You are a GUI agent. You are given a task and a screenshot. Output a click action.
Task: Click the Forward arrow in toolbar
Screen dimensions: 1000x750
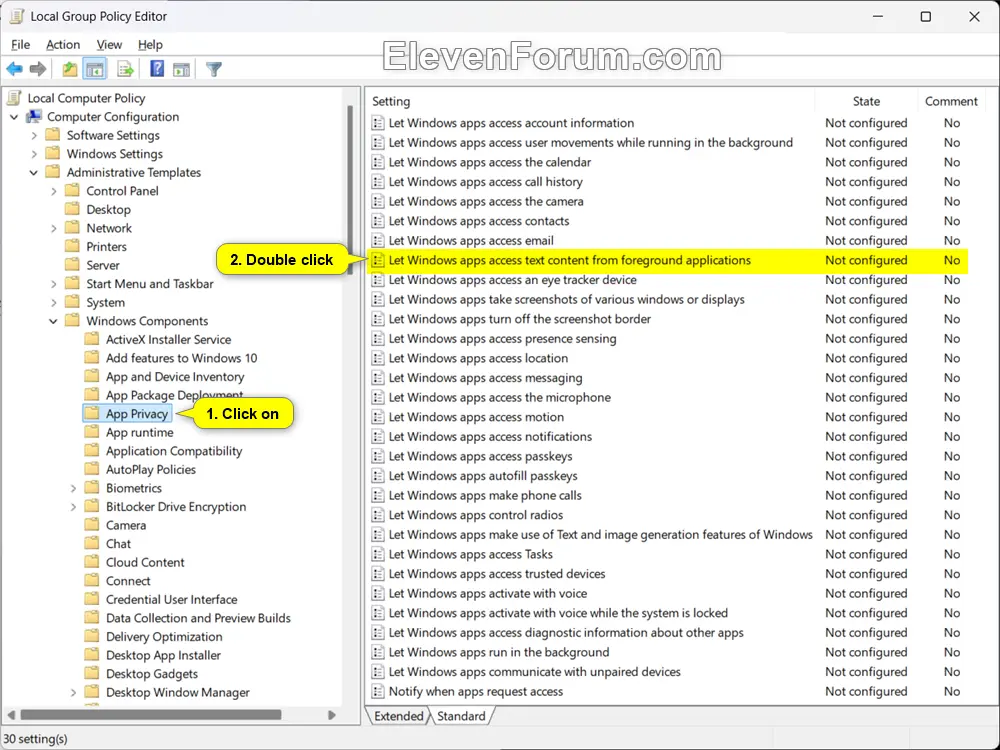pos(38,69)
